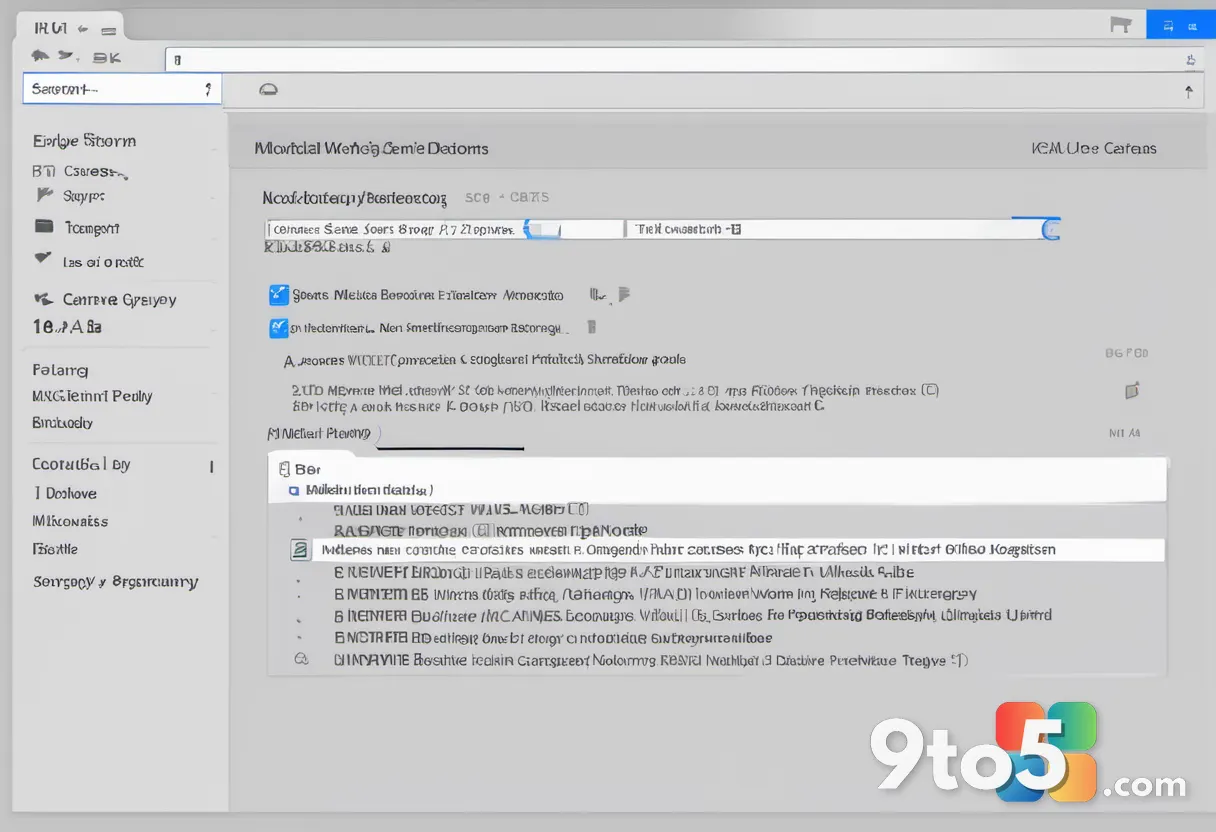Select sidebar item 'MIkonaiss'
The width and height of the screenshot is (1216, 832).
pyautogui.click(x=70, y=521)
